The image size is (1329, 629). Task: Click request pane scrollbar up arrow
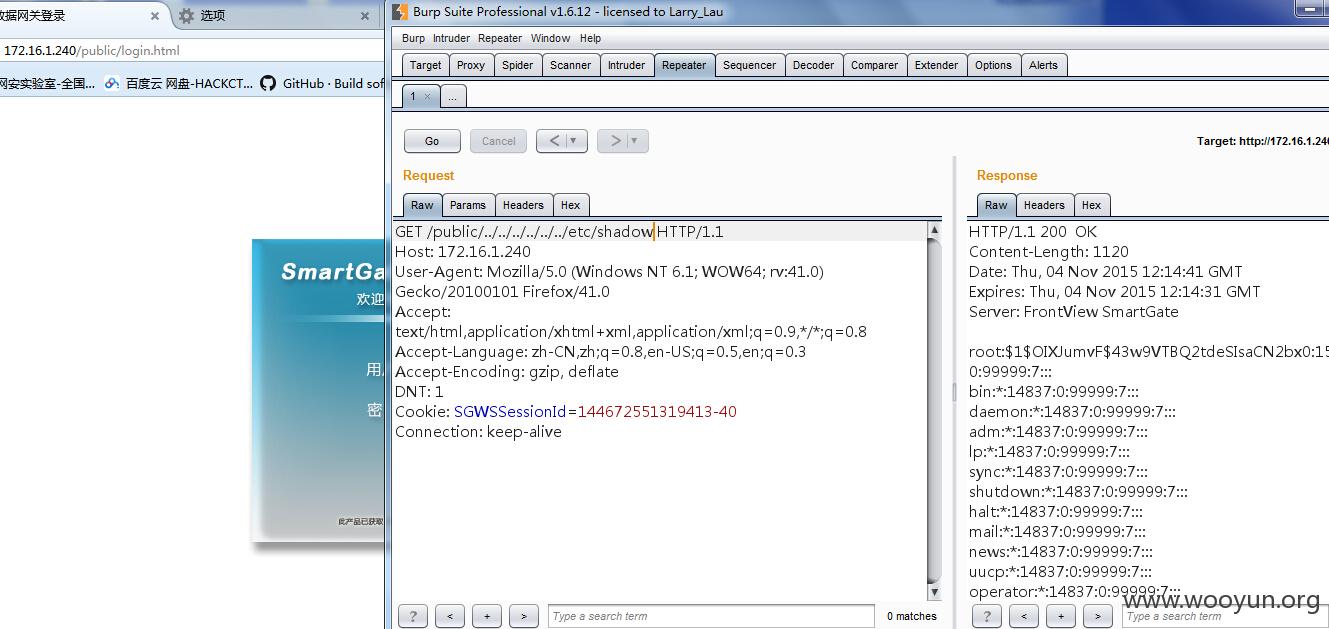(x=934, y=230)
